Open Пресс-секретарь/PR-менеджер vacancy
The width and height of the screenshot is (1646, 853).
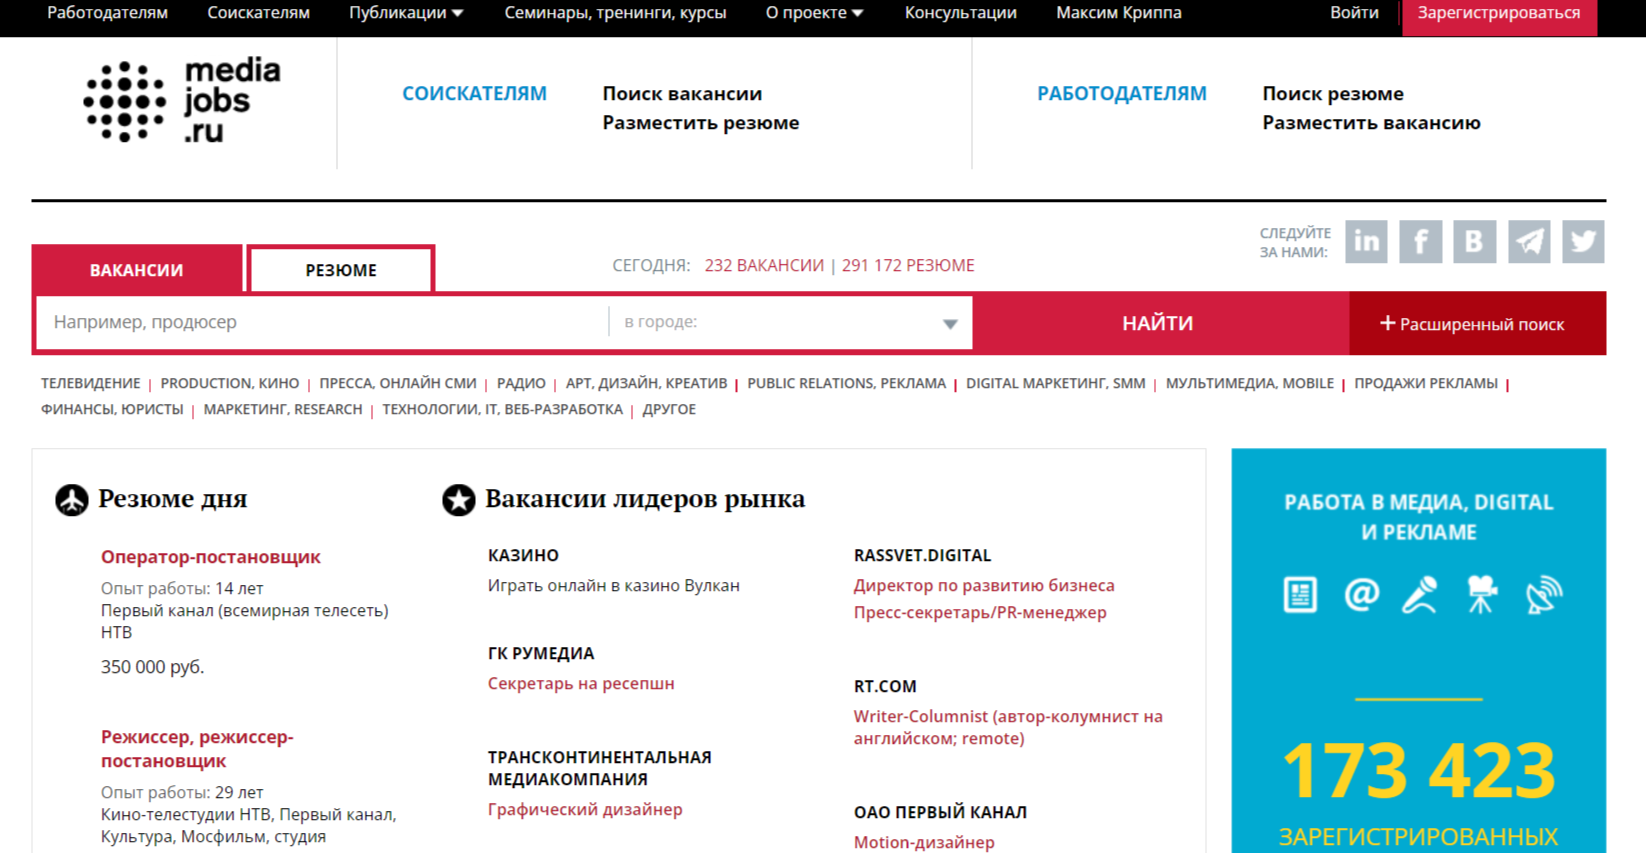[x=980, y=613]
